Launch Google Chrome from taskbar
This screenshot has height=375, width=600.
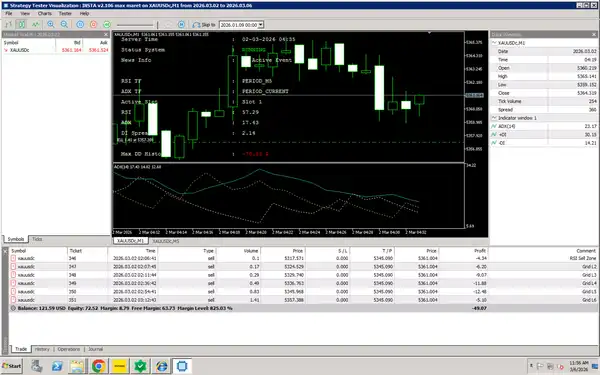(x=99, y=366)
